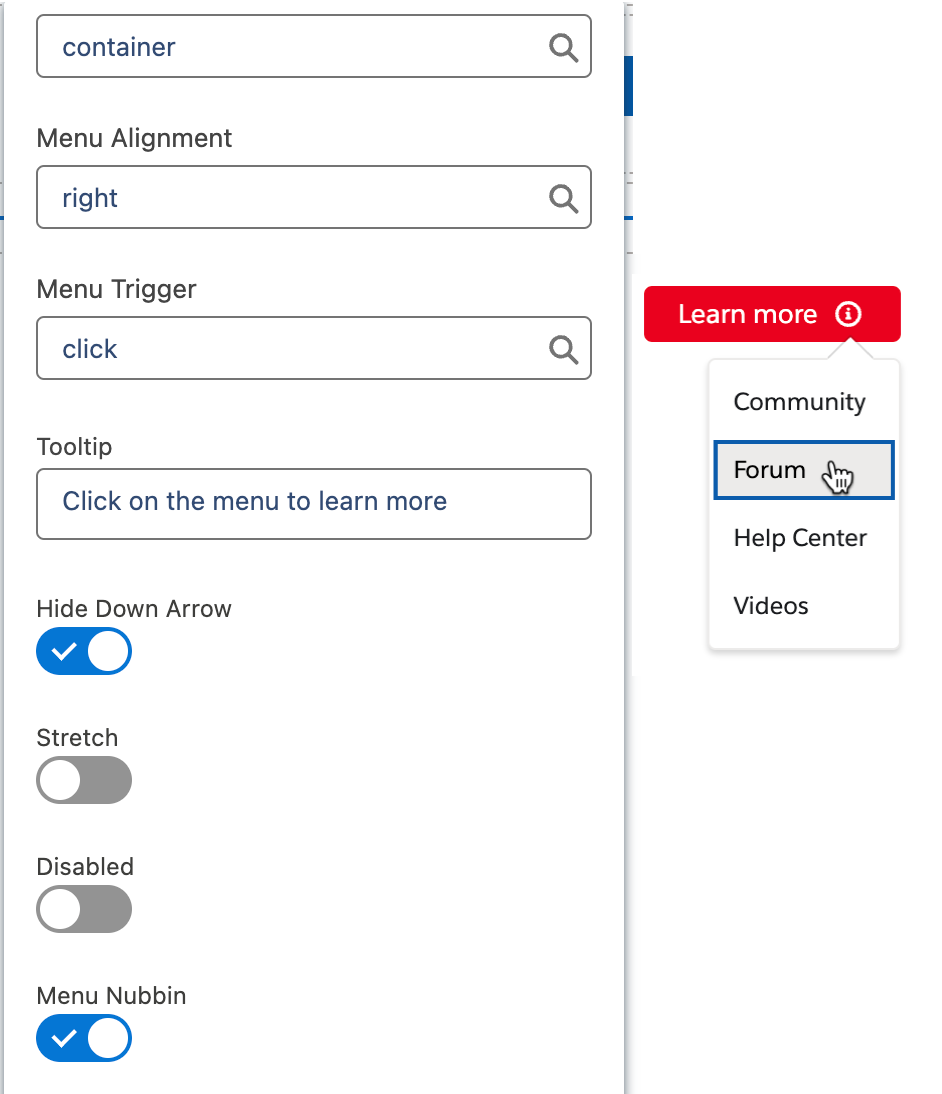Click into the Tooltip text field
Image resolution: width=942 pixels, height=1094 pixels.
314,504
